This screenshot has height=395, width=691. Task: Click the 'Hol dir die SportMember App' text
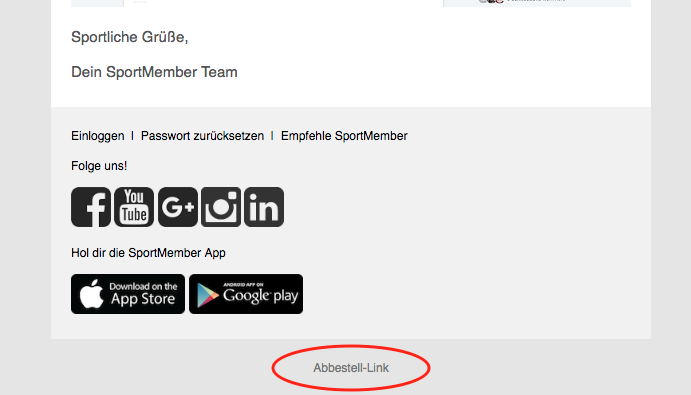pyautogui.click(x=148, y=253)
